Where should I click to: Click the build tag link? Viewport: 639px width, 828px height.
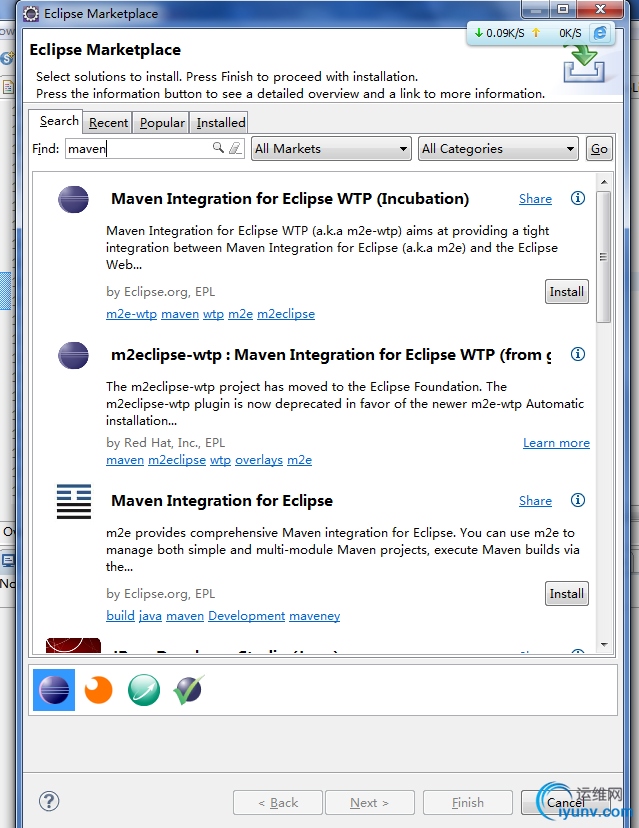(120, 616)
